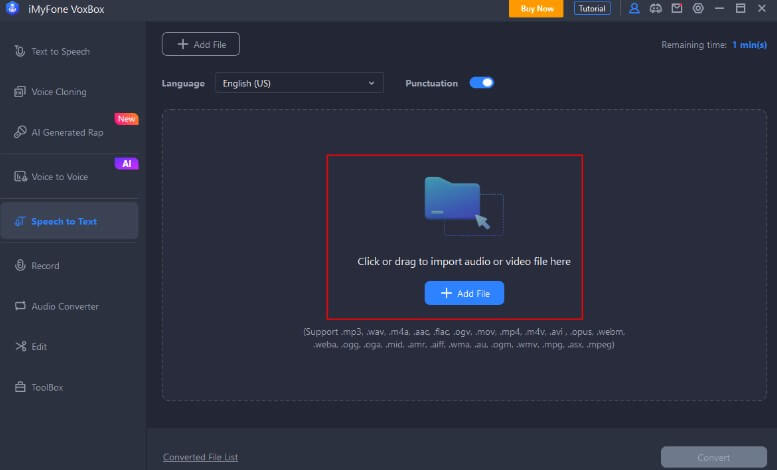Screen dimensions: 777x470
Task: Select Speech to Text section
Action: 69,221
